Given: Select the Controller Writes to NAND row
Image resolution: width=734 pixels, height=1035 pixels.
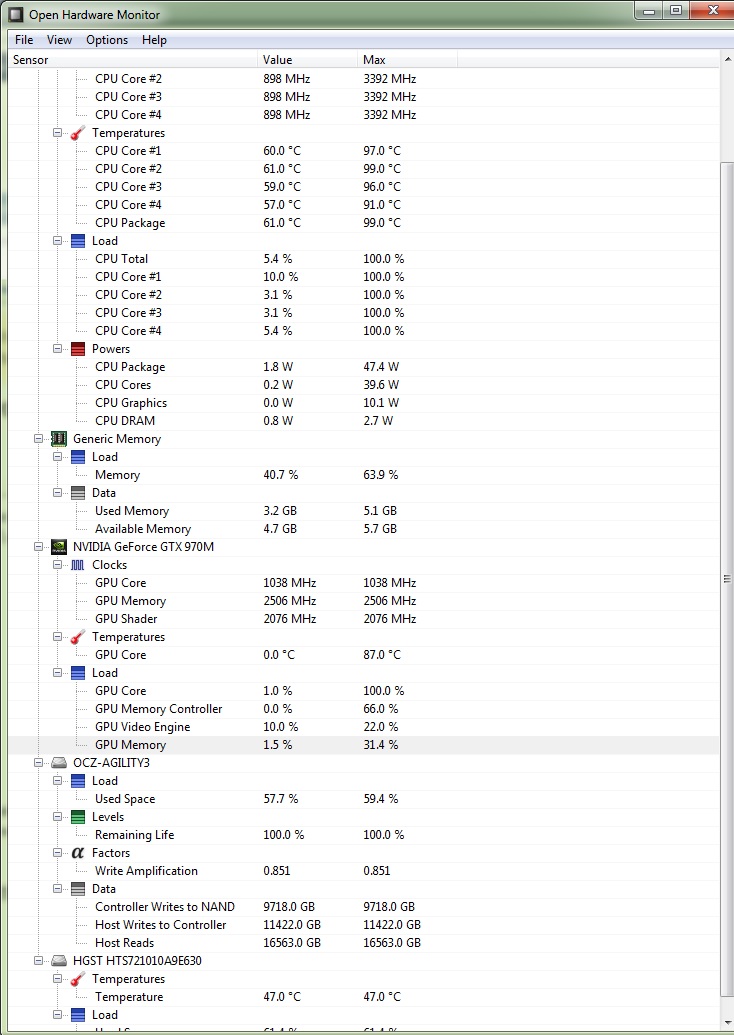Looking at the screenshot, I should (x=363, y=907).
